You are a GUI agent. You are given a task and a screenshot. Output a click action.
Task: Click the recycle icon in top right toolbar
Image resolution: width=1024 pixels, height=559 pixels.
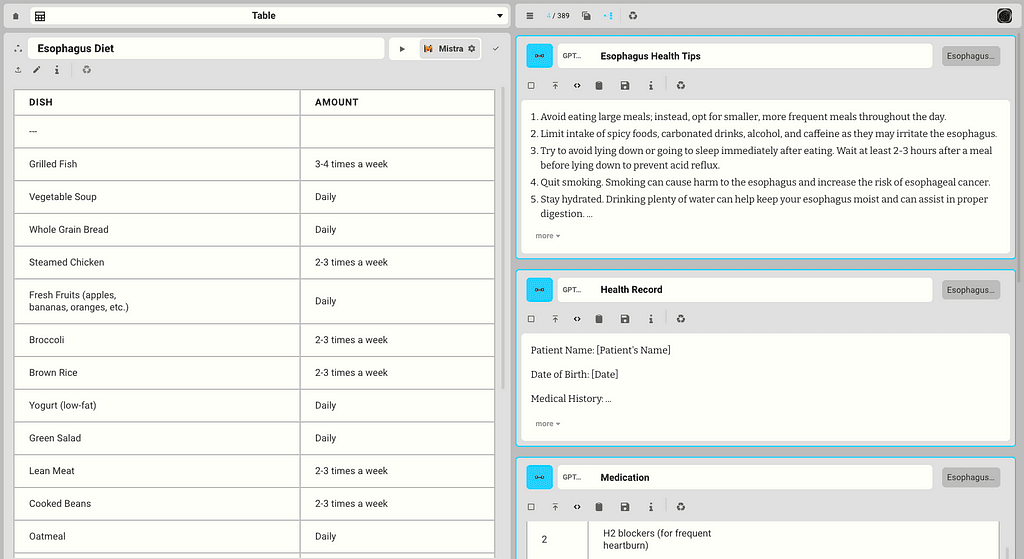(633, 16)
